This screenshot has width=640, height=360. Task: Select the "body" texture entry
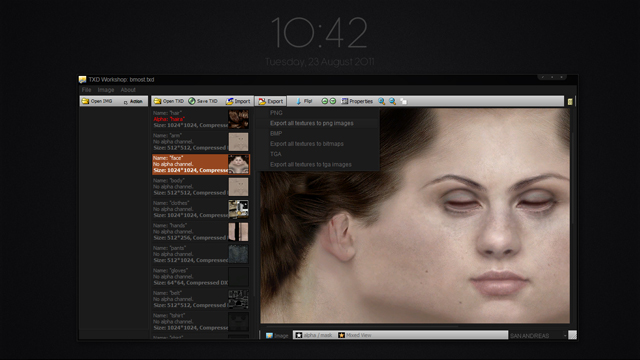pyautogui.click(x=200, y=187)
